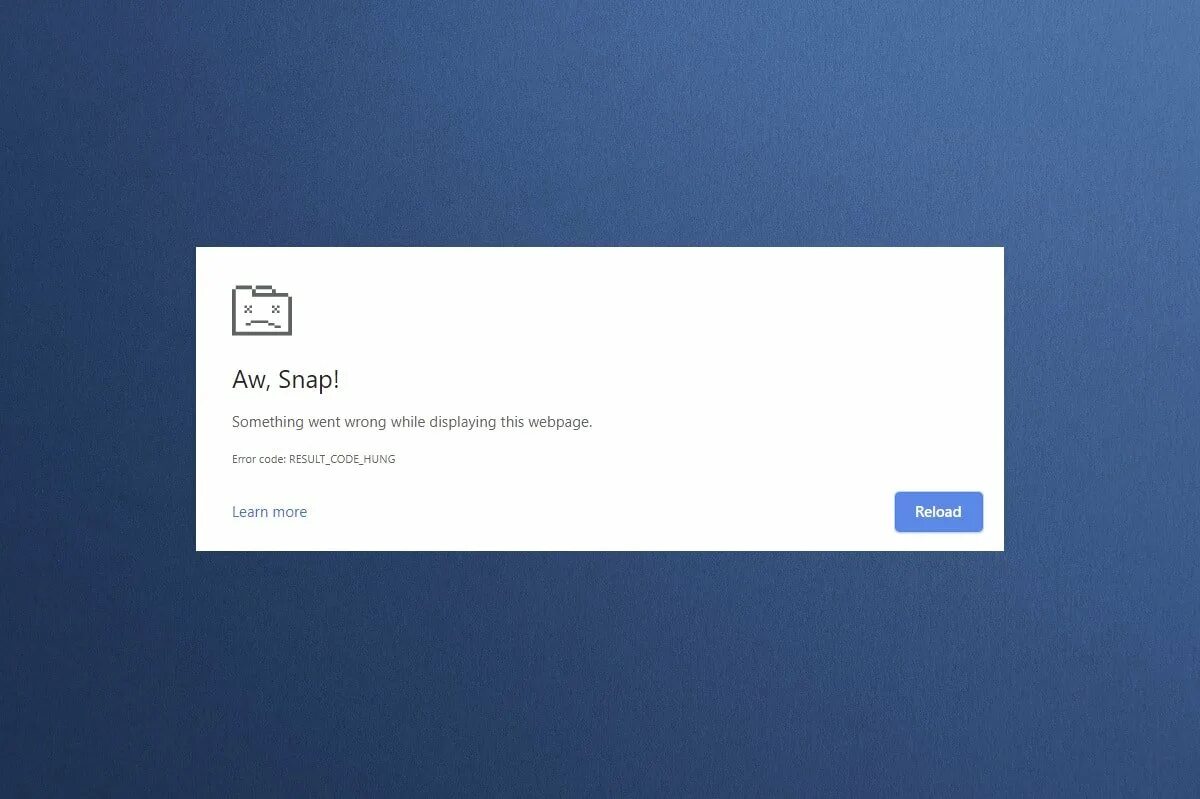Image resolution: width=1200 pixels, height=799 pixels.
Task: Click the word "Snap!" in heading
Action: 308,380
